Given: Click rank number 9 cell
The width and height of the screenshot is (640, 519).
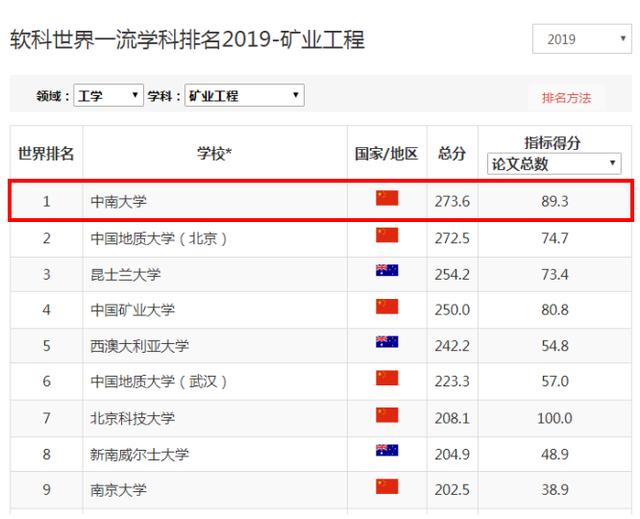Looking at the screenshot, I should pos(47,490).
